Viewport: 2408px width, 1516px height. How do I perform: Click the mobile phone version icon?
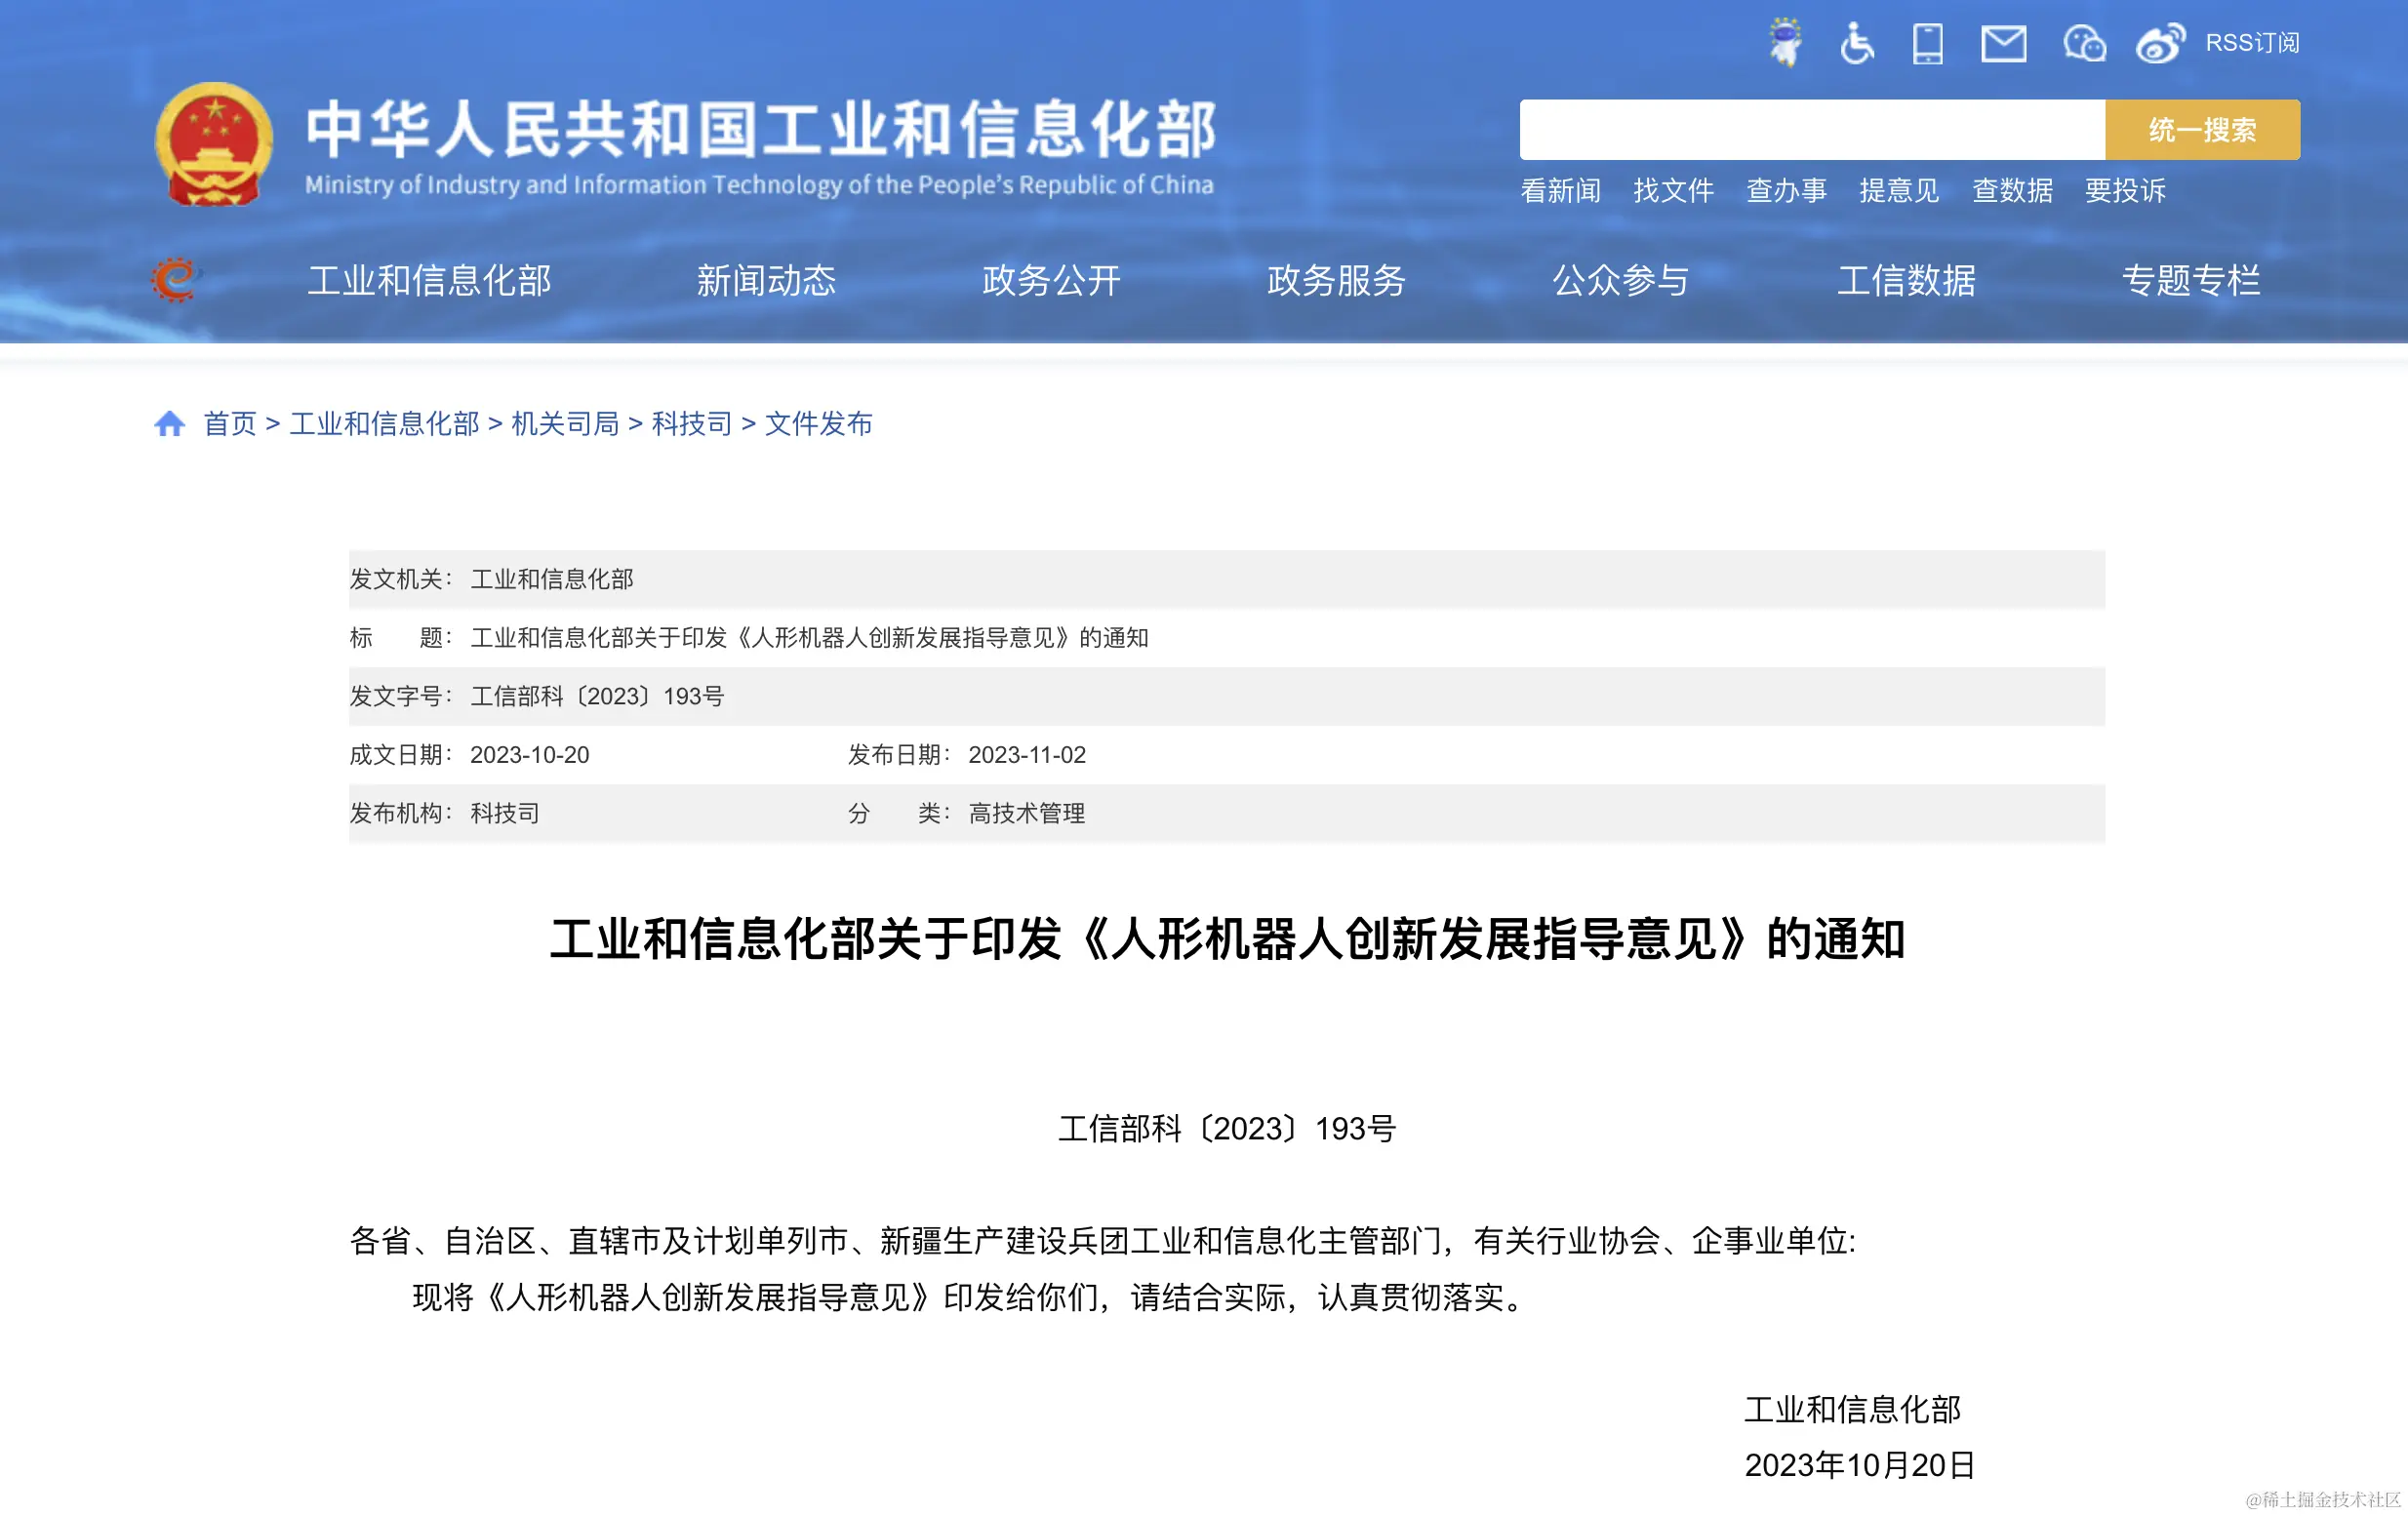click(1927, 43)
